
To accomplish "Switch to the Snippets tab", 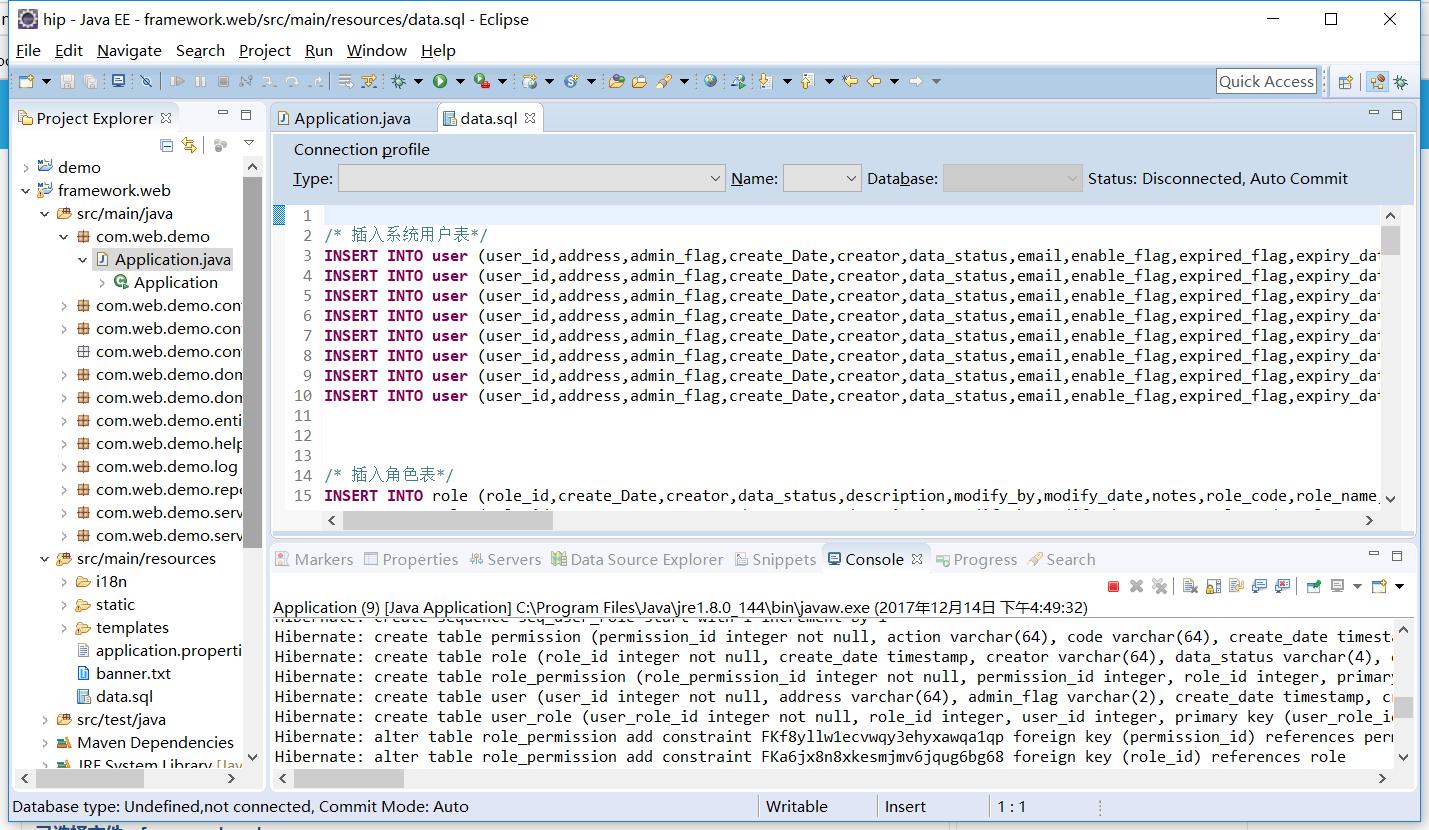I will click(x=775, y=560).
